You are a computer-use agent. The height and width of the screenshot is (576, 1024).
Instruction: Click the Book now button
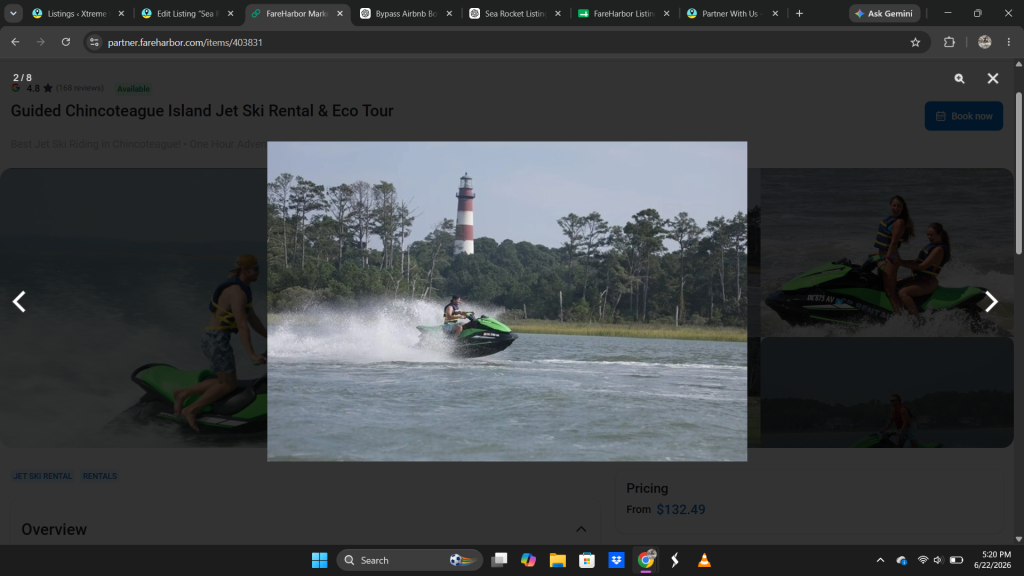click(x=963, y=116)
